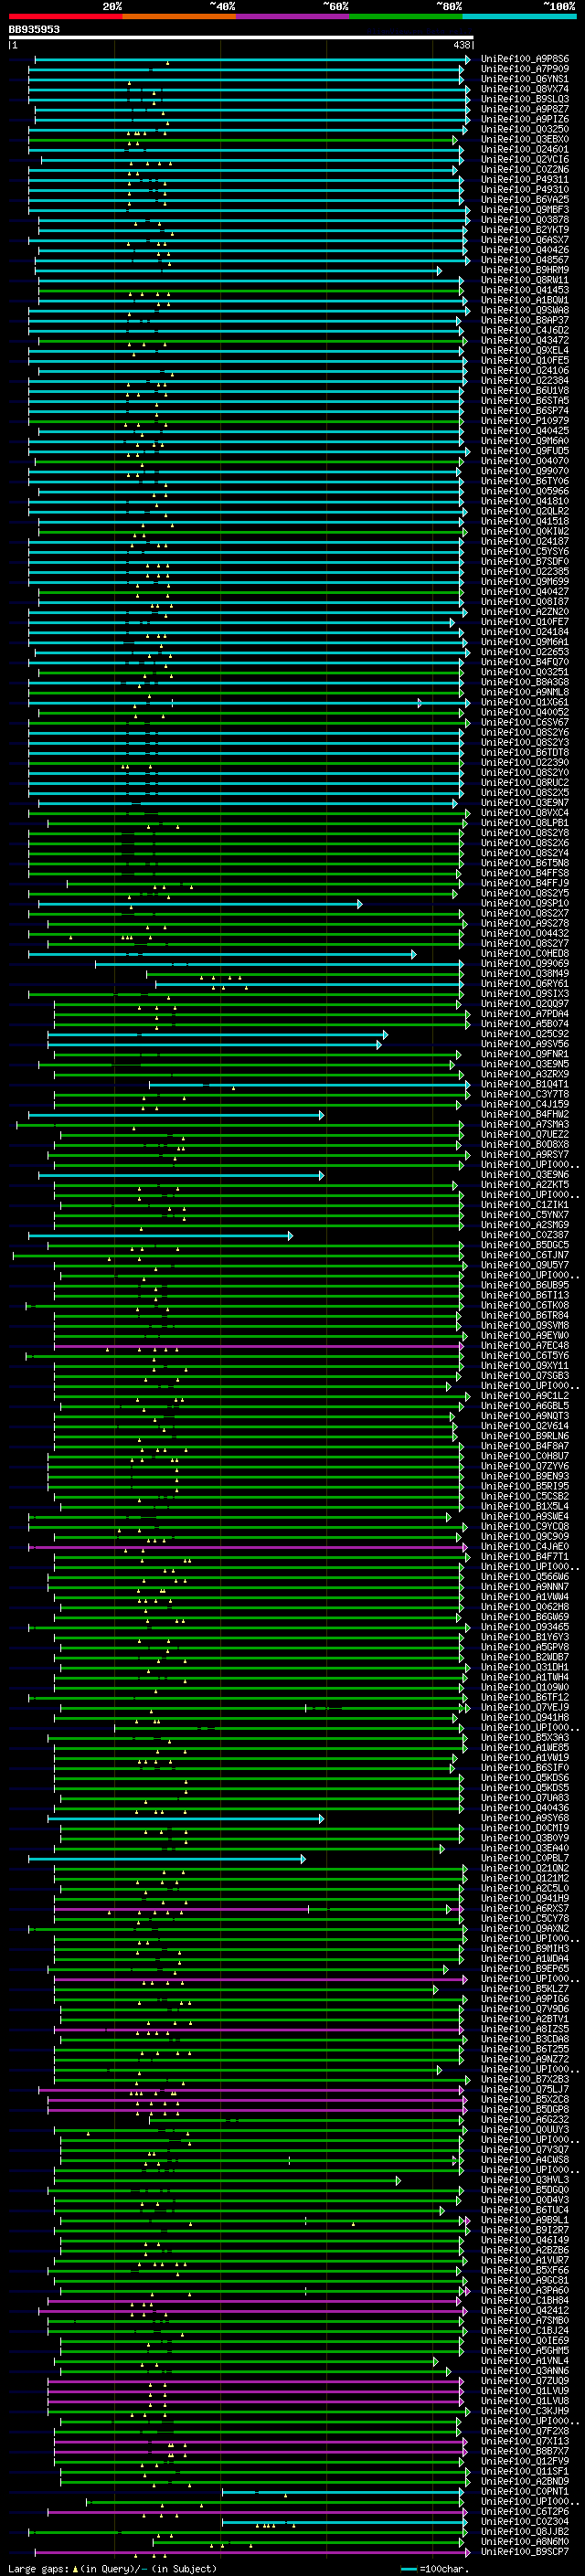
Task: Click the short cyan bar for UniRef100_Q9SP10
Action: pos(200,904)
